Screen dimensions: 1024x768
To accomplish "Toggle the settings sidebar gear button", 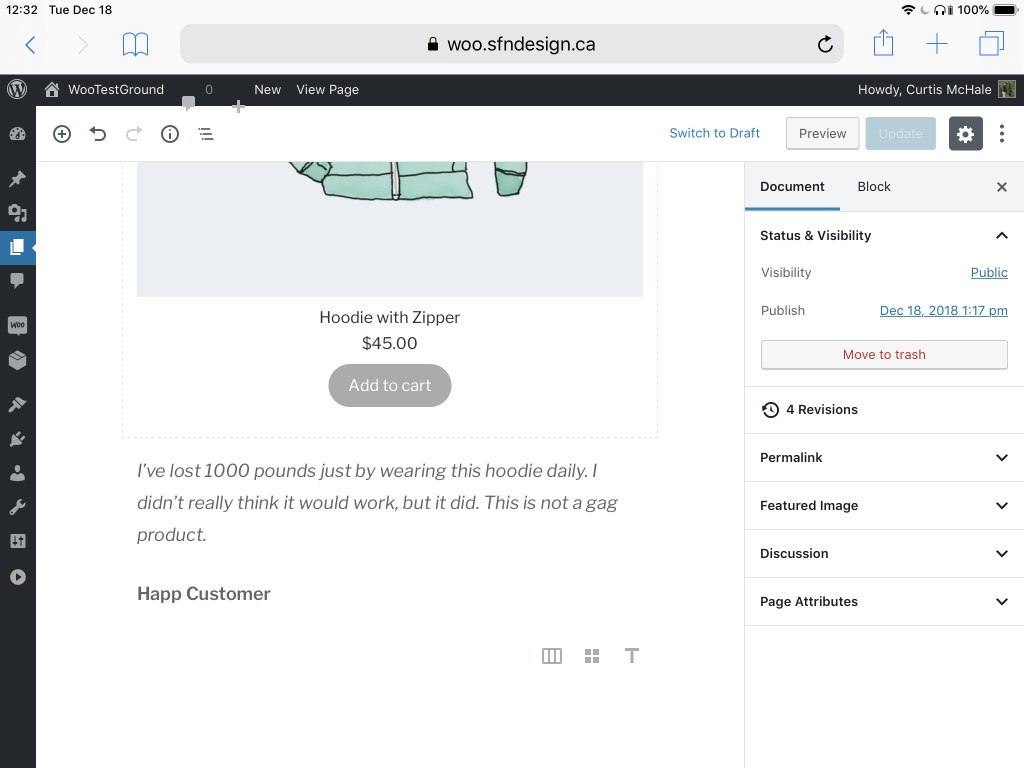I will [x=964, y=133].
